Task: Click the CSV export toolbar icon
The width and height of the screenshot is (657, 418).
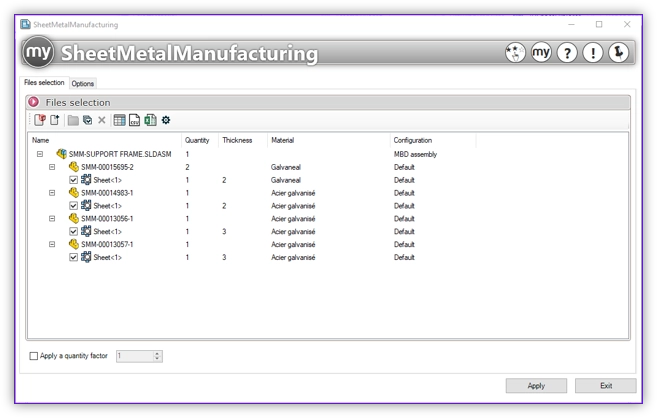Action: click(135, 120)
